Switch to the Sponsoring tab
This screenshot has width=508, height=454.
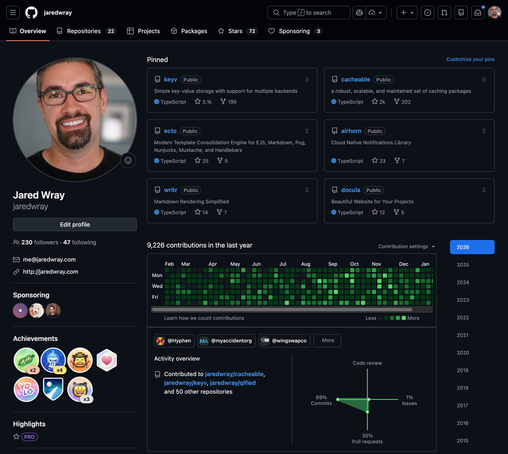click(295, 31)
